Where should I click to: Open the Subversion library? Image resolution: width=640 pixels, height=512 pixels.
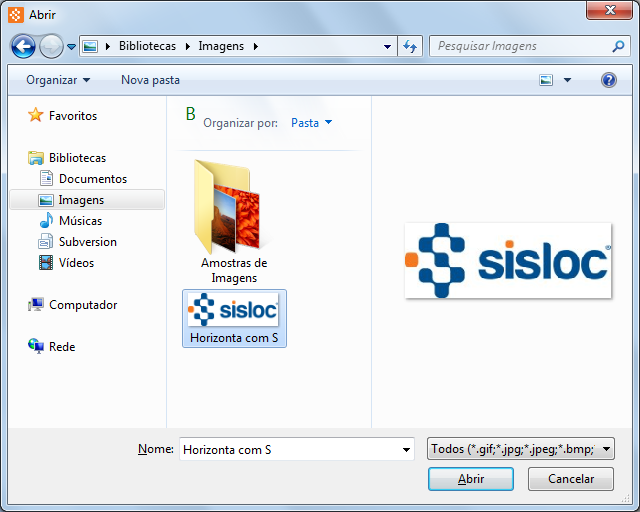coord(88,242)
